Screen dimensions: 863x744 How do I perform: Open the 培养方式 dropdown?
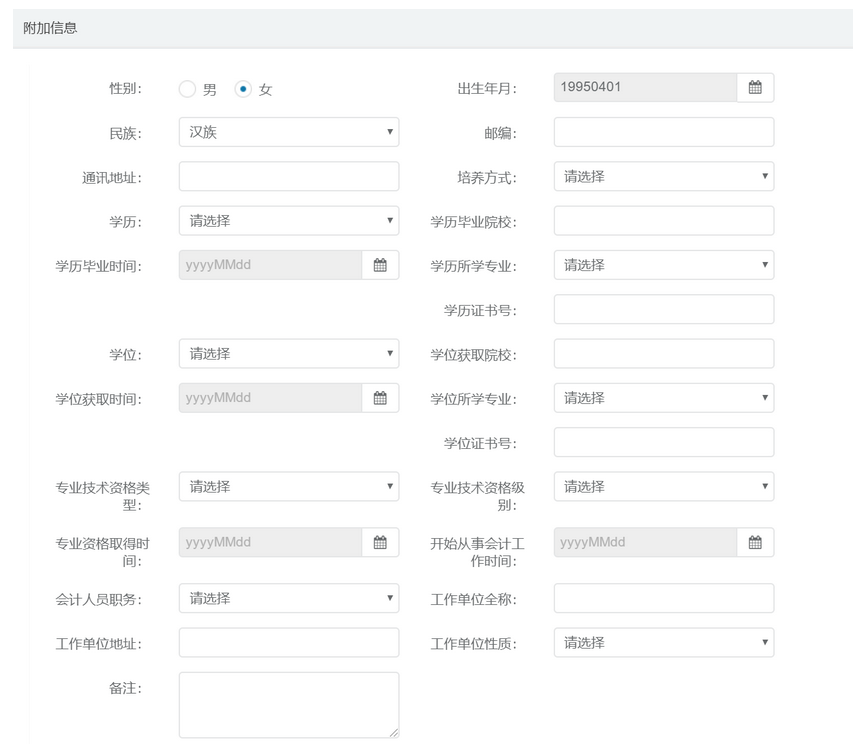[x=664, y=176]
